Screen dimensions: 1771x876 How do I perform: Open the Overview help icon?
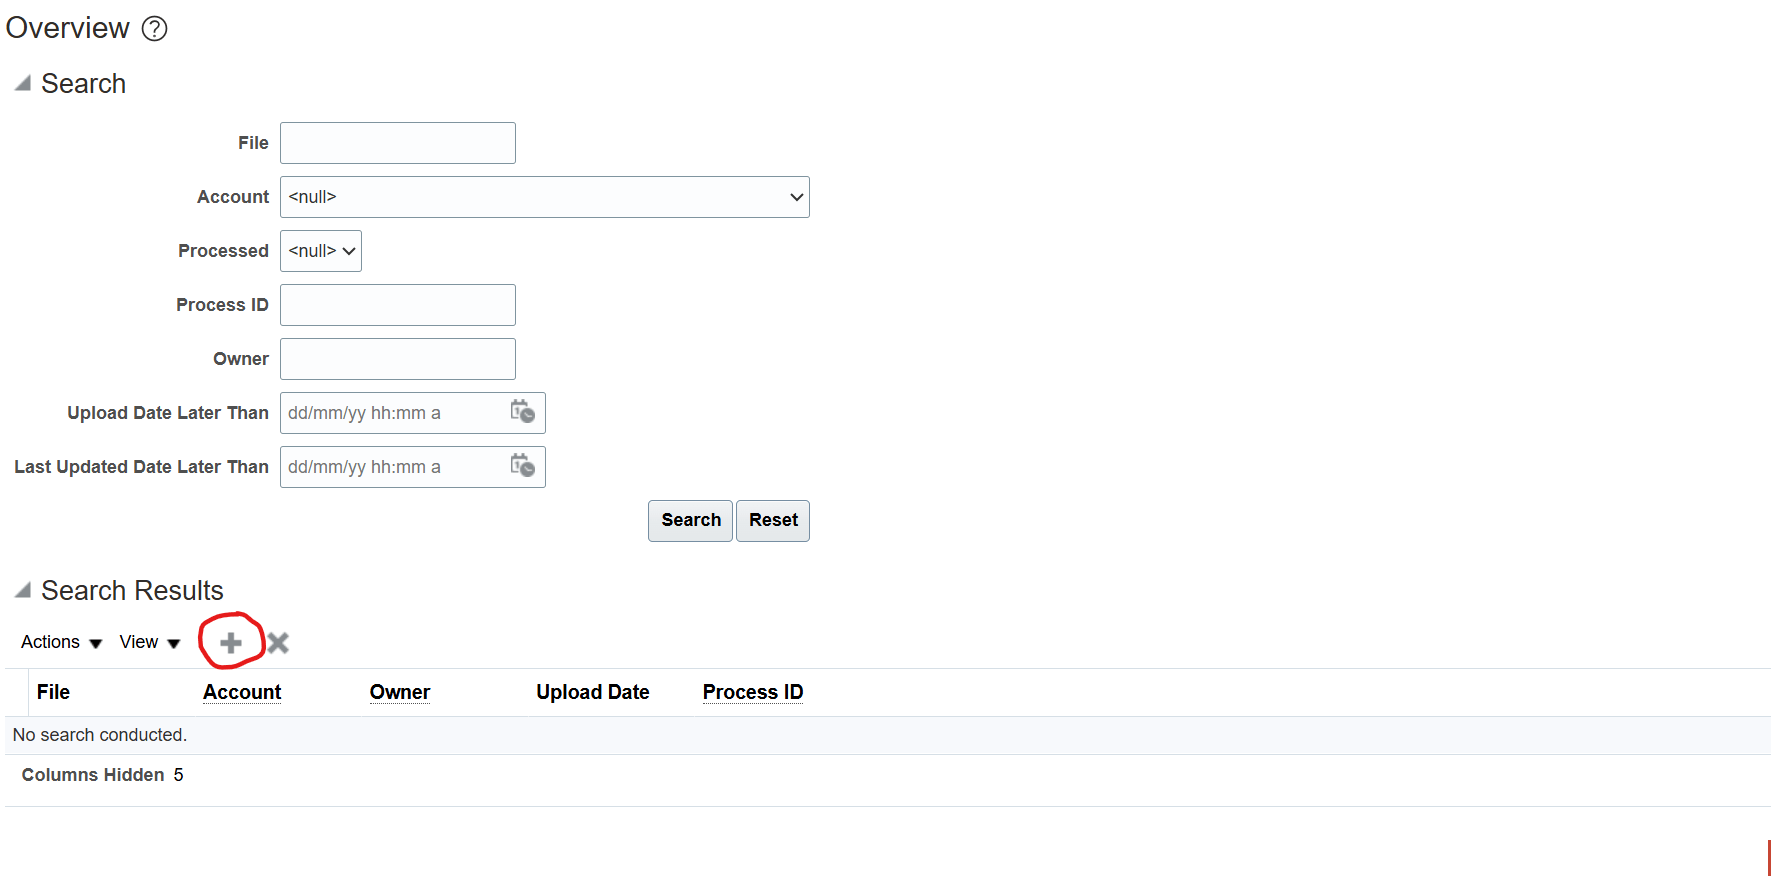pos(155,29)
